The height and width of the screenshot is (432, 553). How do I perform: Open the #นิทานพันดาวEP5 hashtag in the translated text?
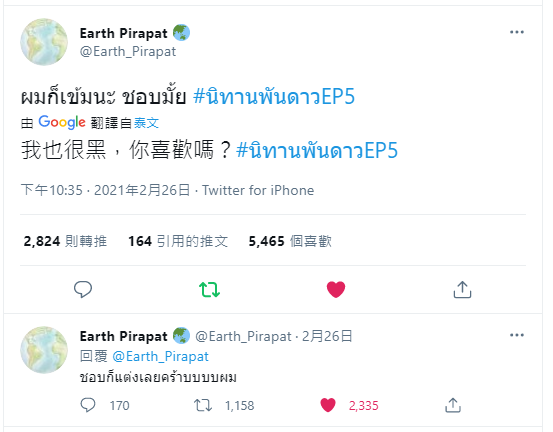point(317,151)
